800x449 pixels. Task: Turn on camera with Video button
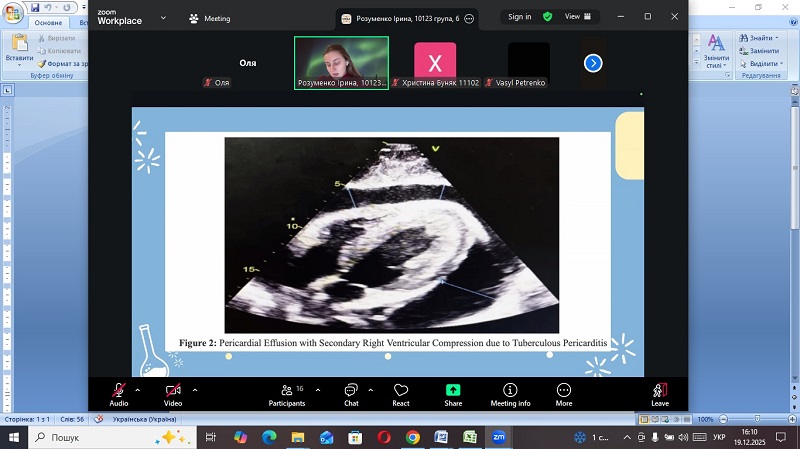click(173, 393)
